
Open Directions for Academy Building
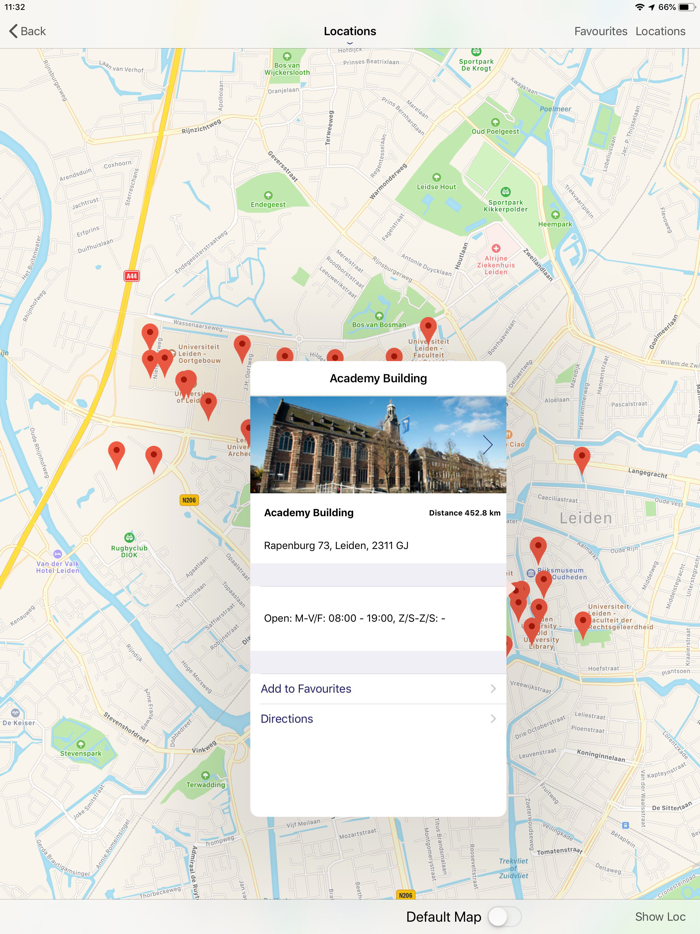378,719
